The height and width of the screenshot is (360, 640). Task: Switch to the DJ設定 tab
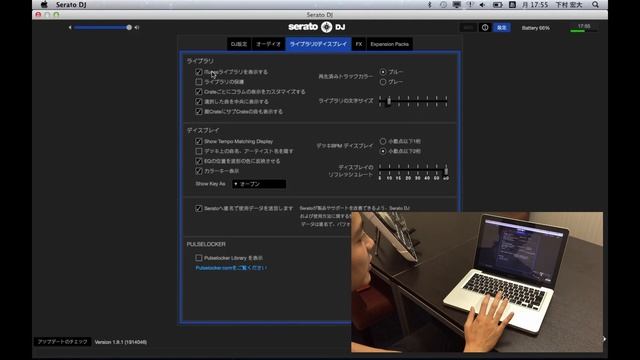[239, 44]
